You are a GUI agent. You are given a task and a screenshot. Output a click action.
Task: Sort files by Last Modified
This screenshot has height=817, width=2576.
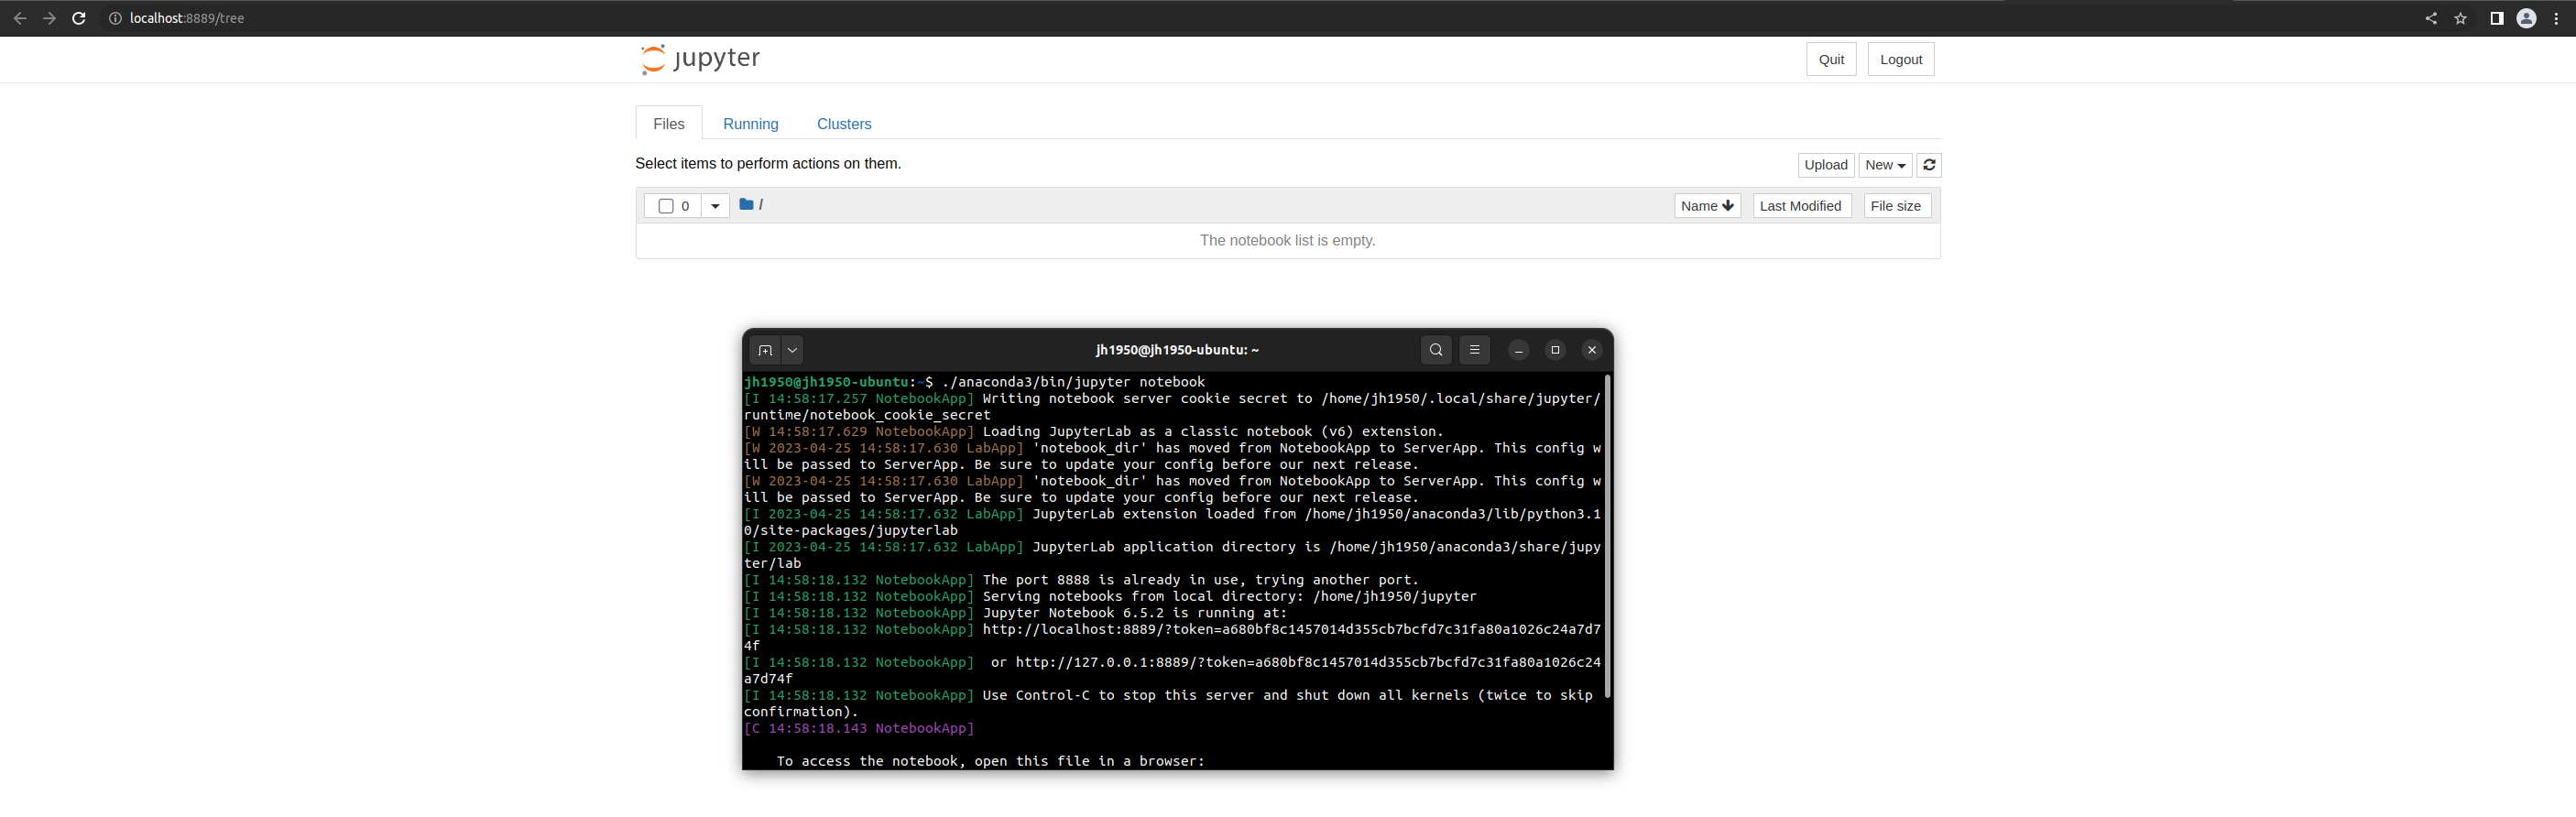[1801, 206]
